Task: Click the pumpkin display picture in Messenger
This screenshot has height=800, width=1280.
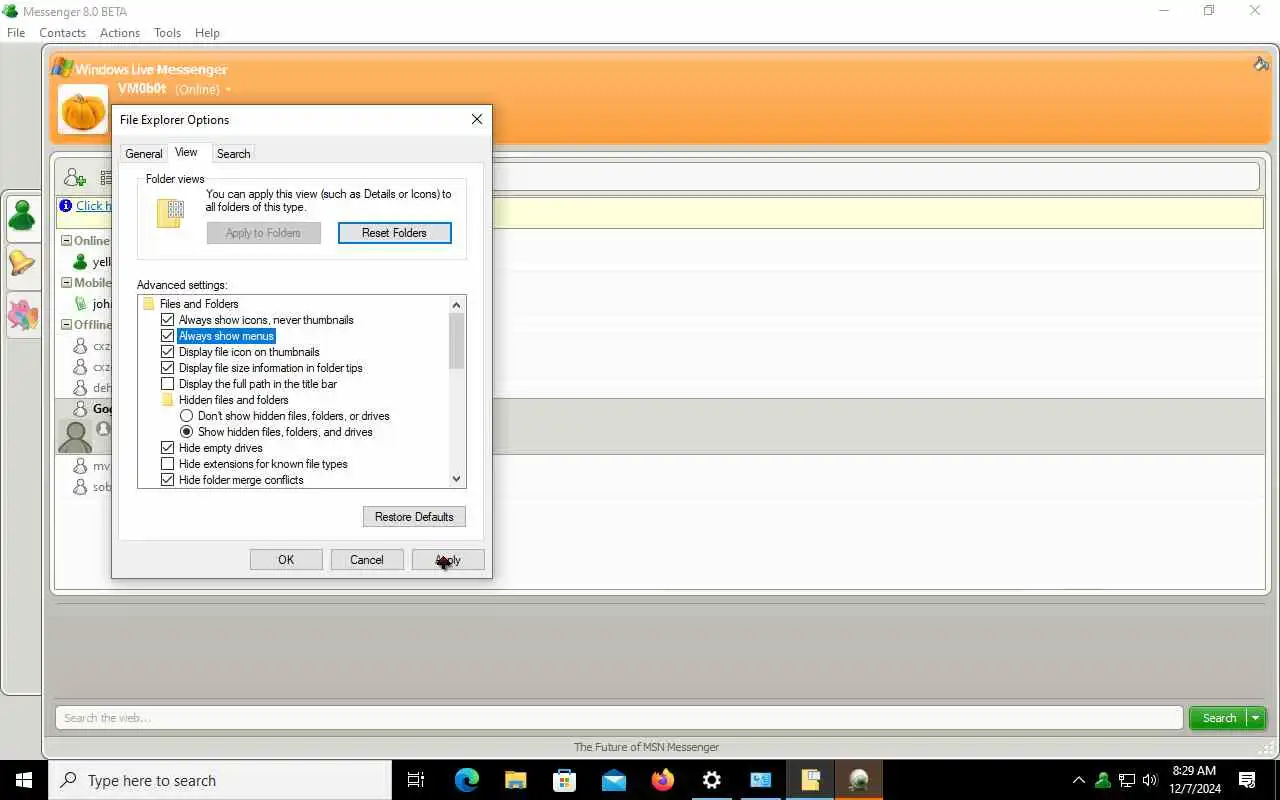Action: tap(83, 109)
